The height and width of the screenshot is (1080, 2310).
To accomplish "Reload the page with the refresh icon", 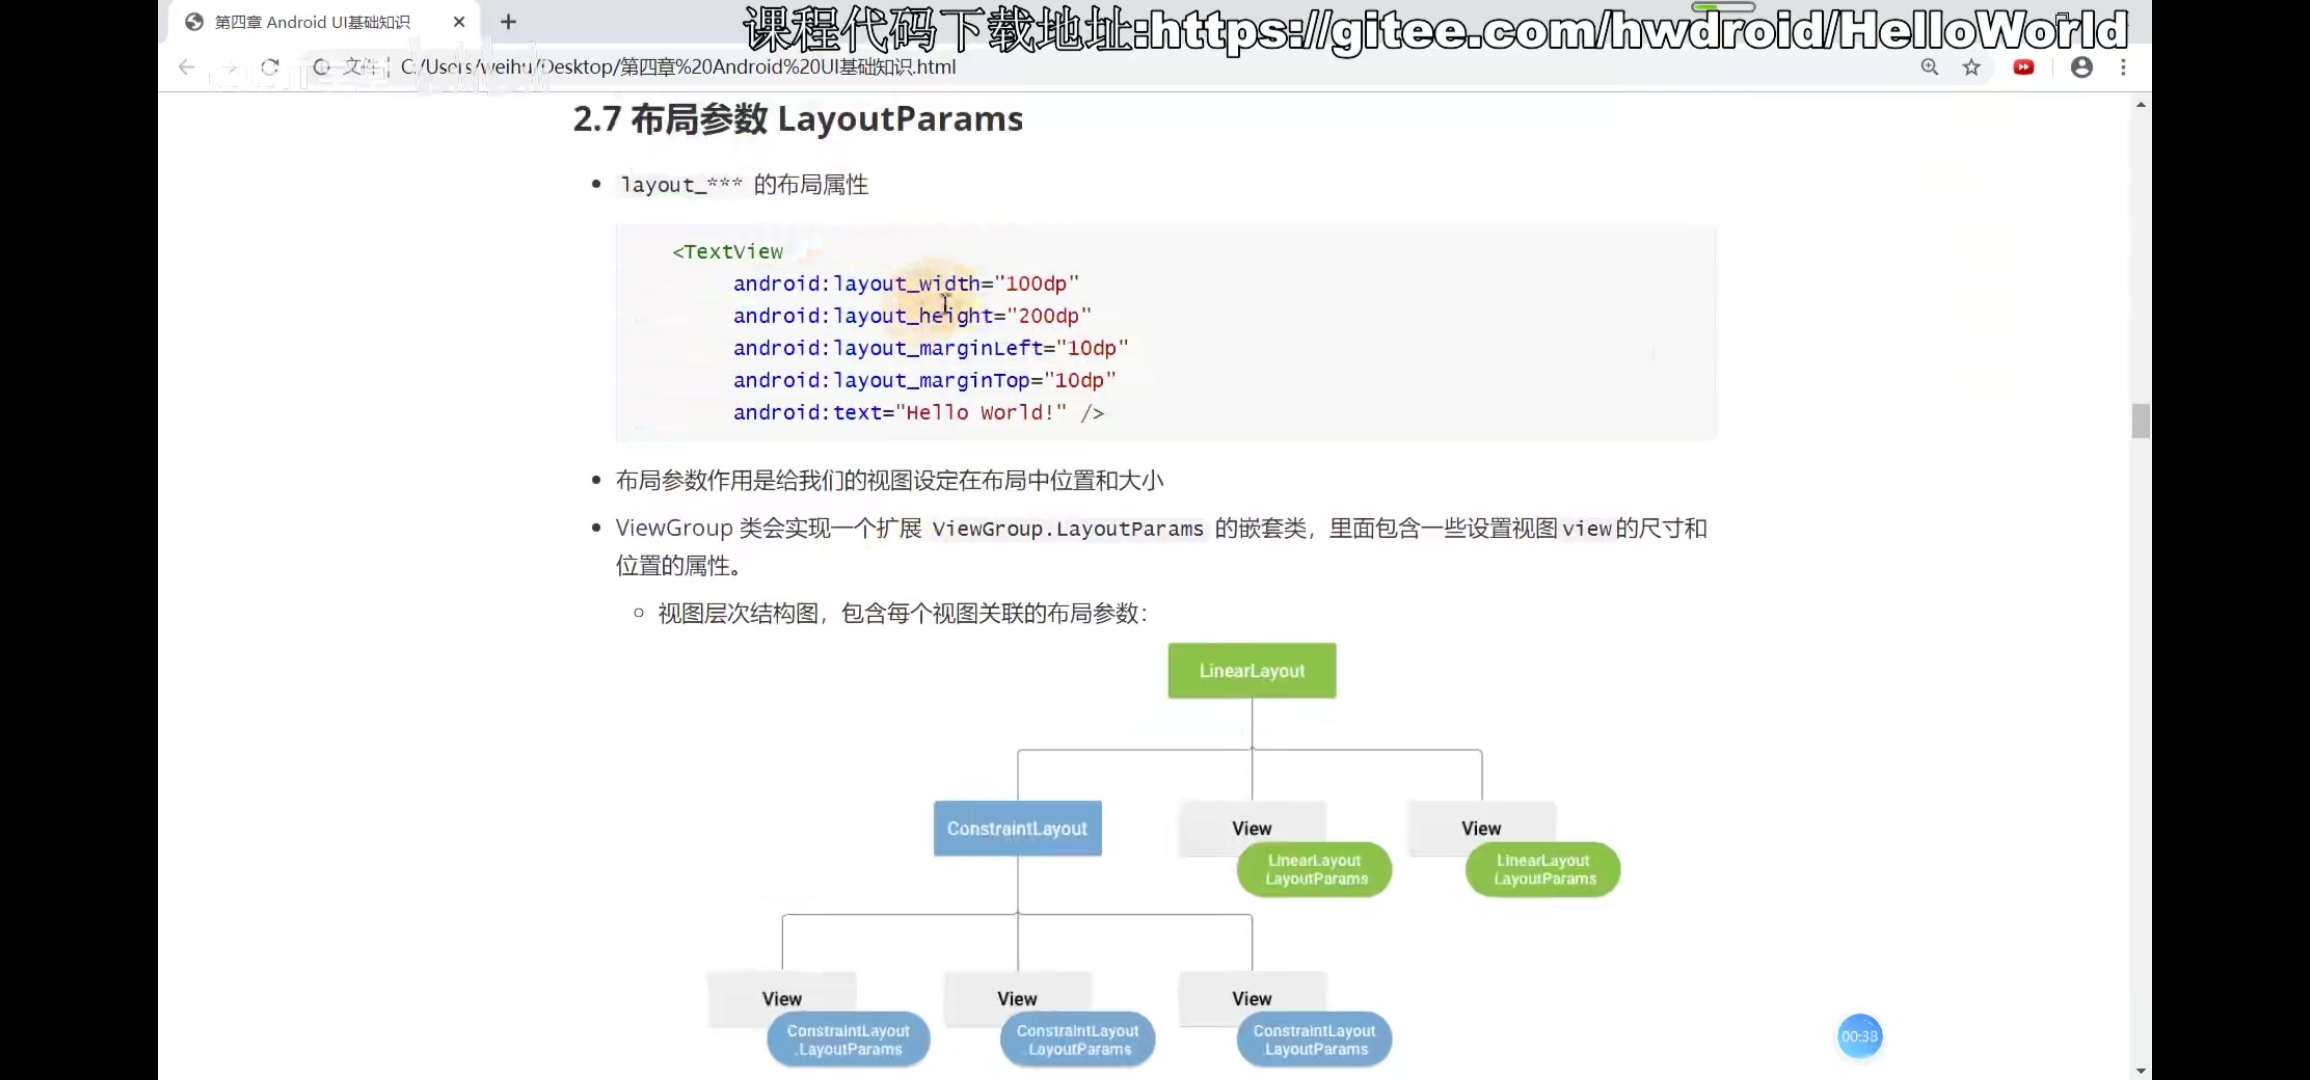I will click(270, 67).
